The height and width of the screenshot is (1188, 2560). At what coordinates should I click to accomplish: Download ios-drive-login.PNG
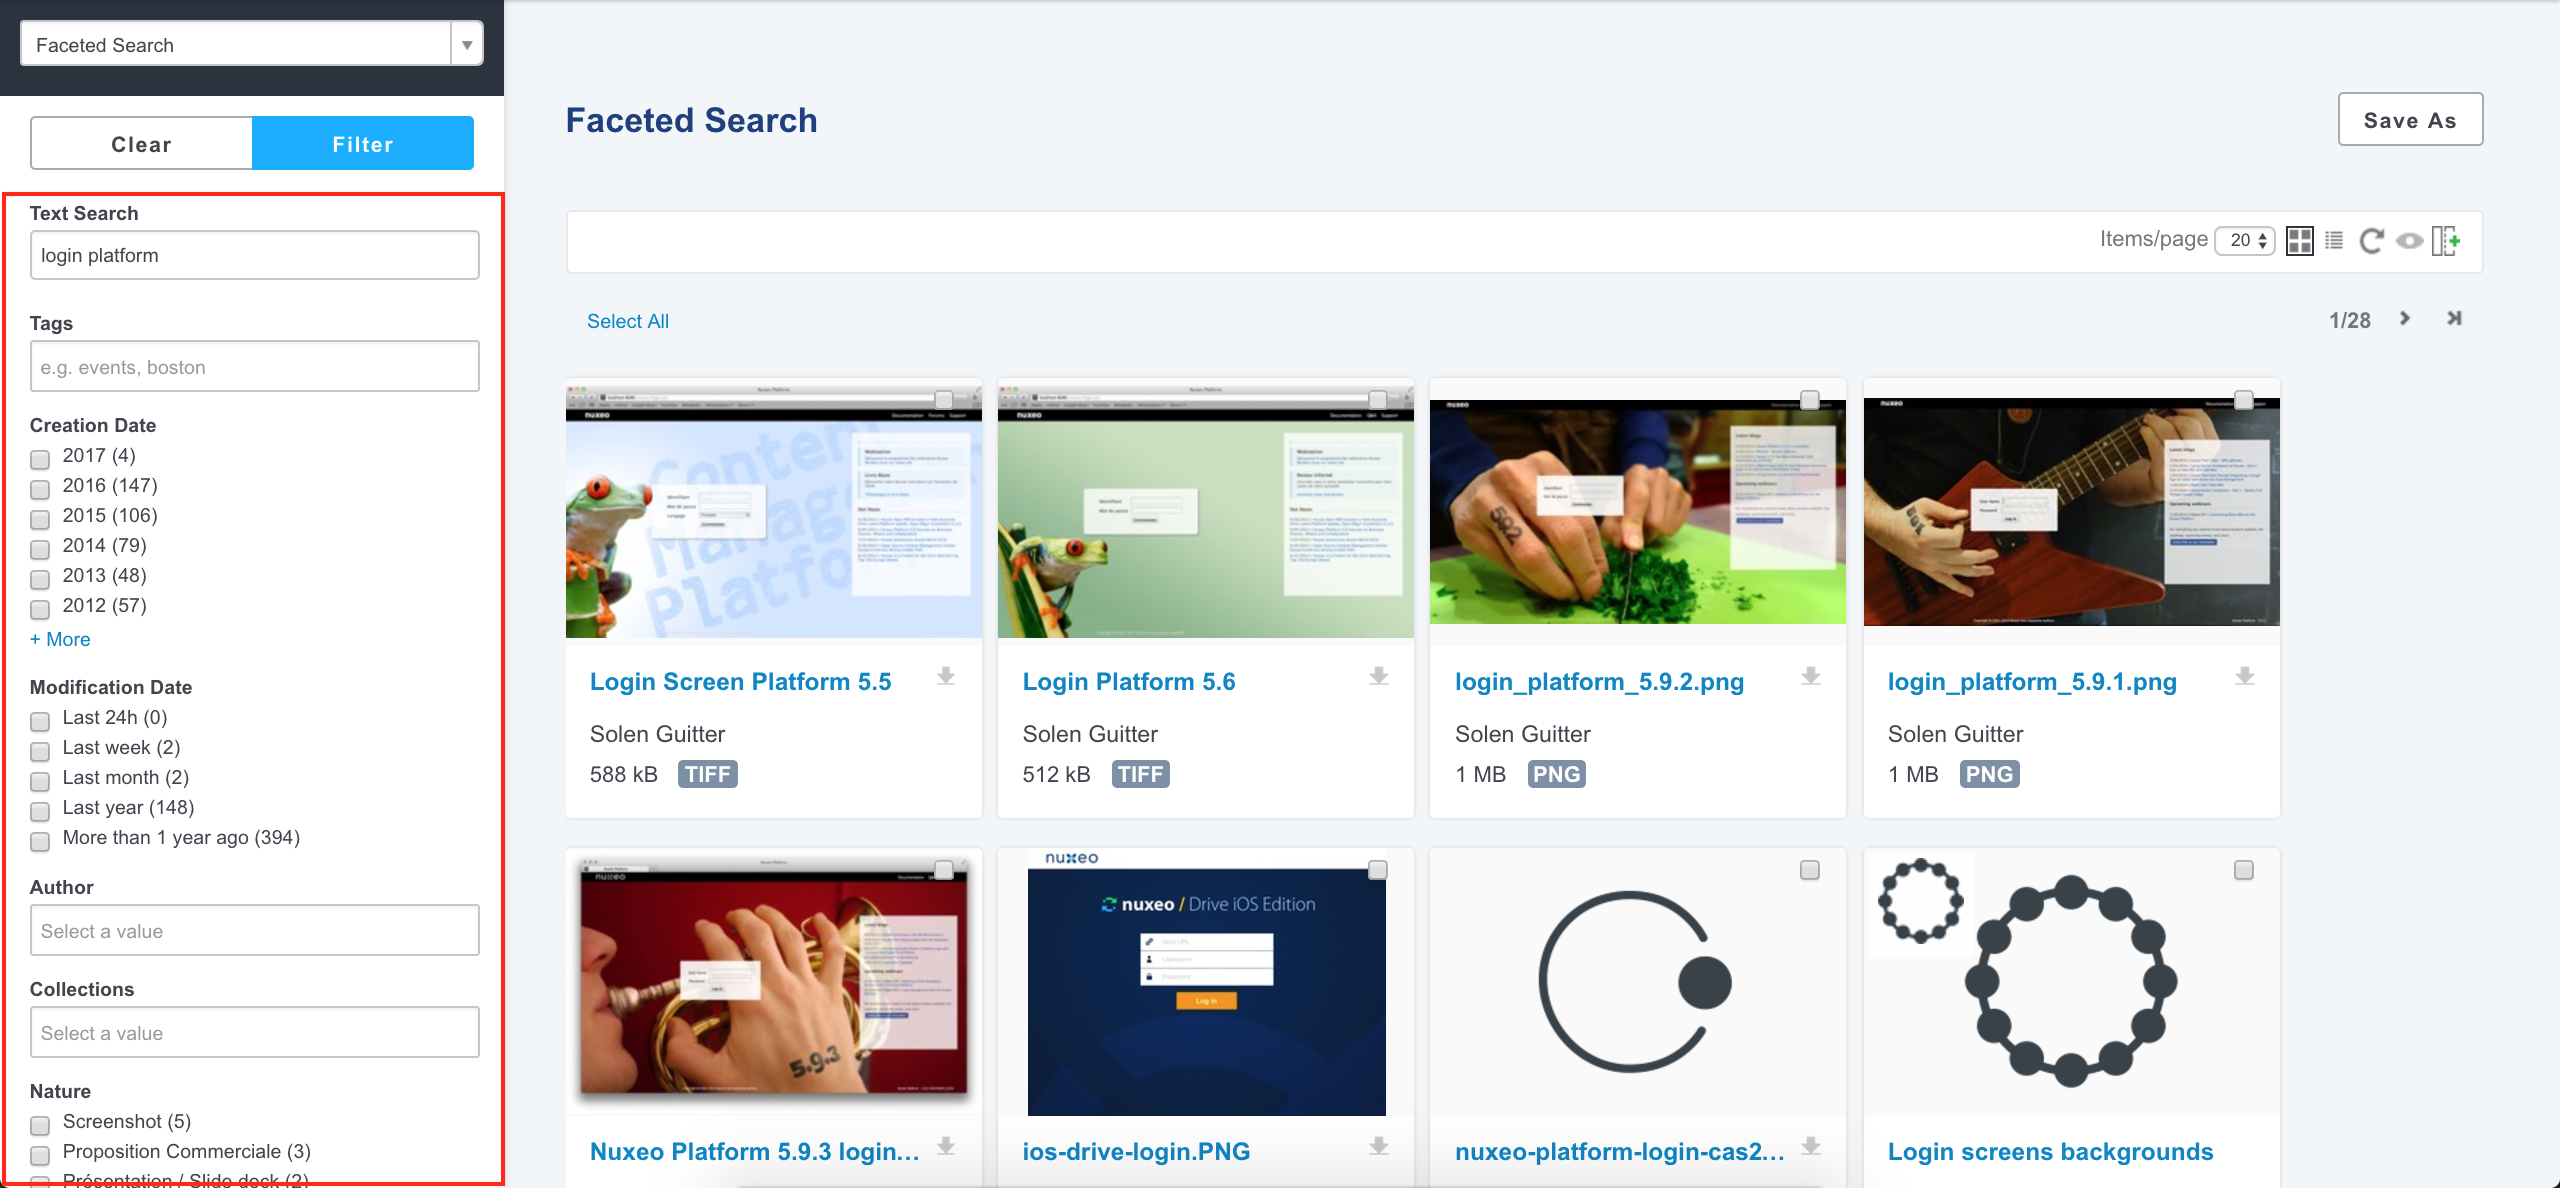tap(1379, 1147)
